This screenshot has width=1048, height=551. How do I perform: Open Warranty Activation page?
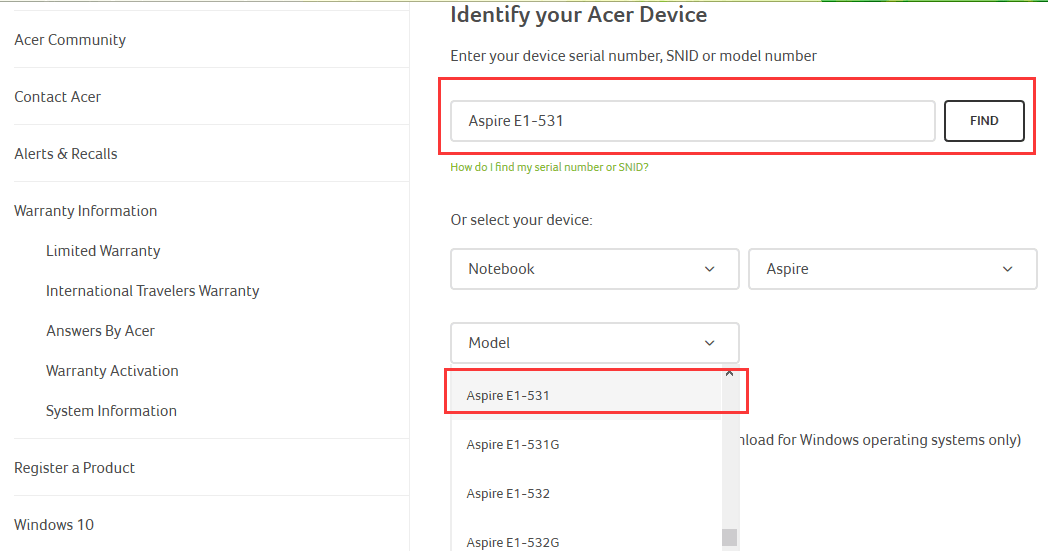[112, 371]
